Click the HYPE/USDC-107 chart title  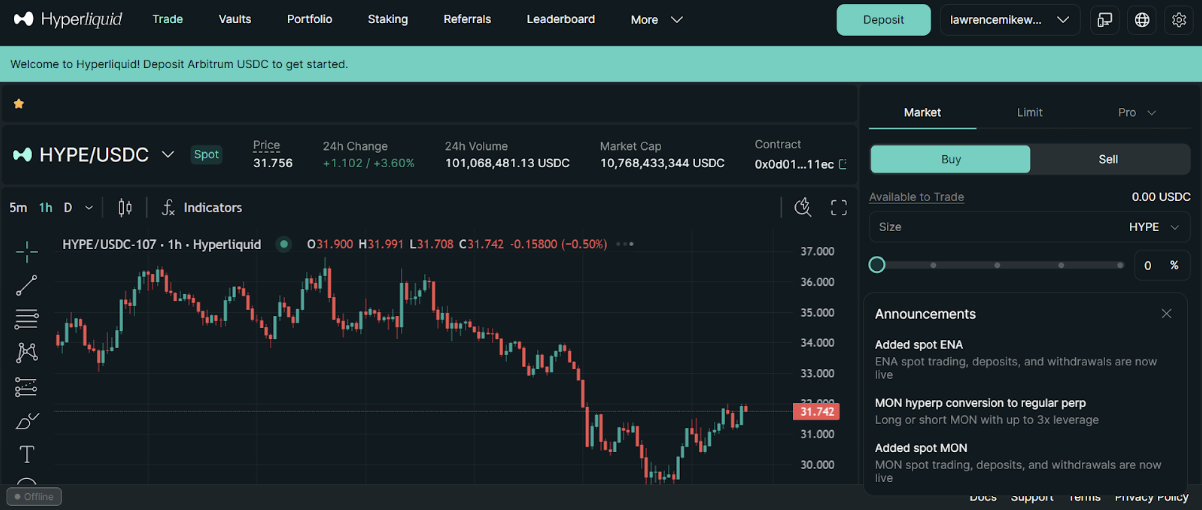coord(161,244)
